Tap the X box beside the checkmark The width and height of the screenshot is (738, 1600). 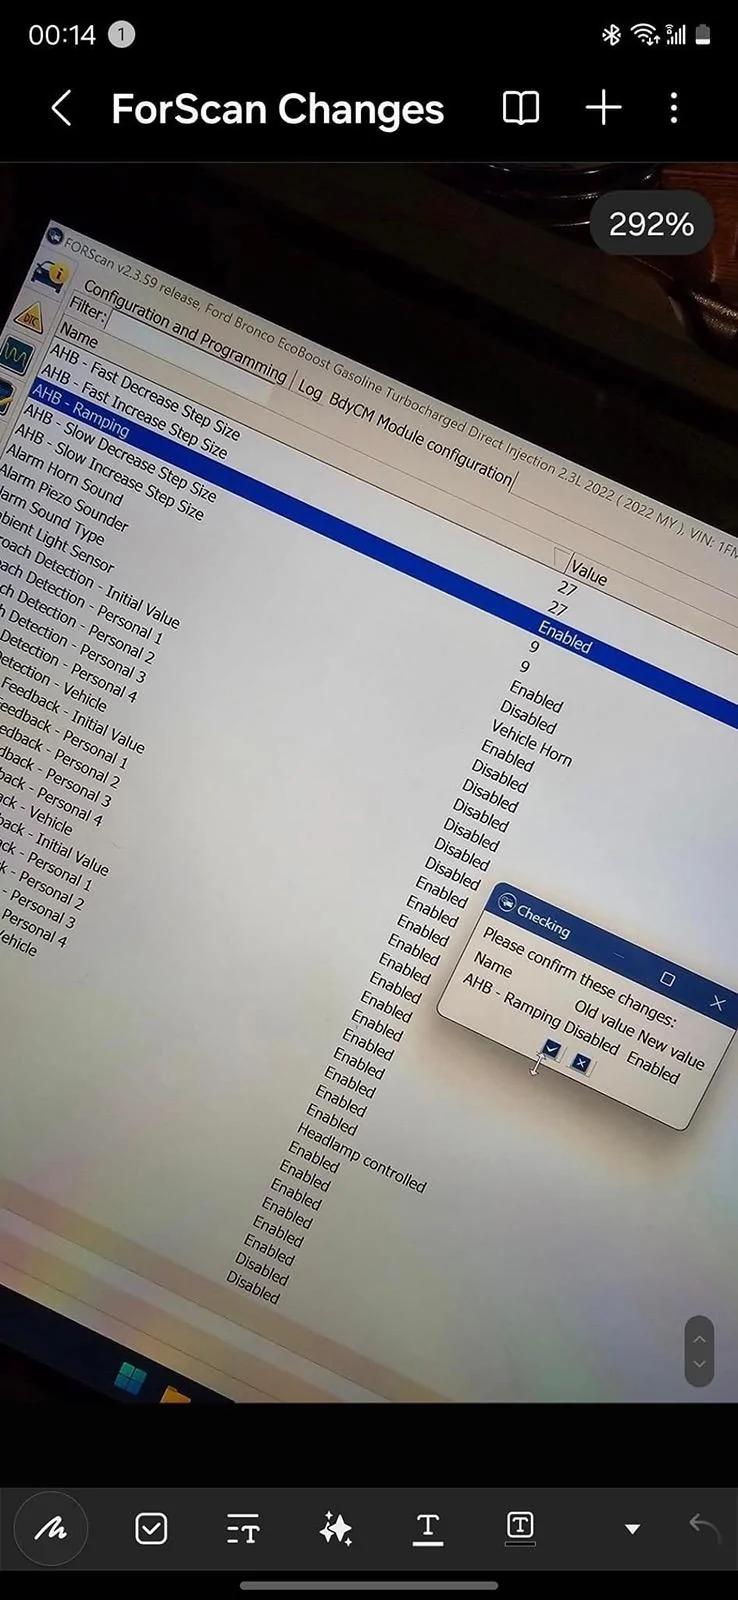tap(581, 1063)
